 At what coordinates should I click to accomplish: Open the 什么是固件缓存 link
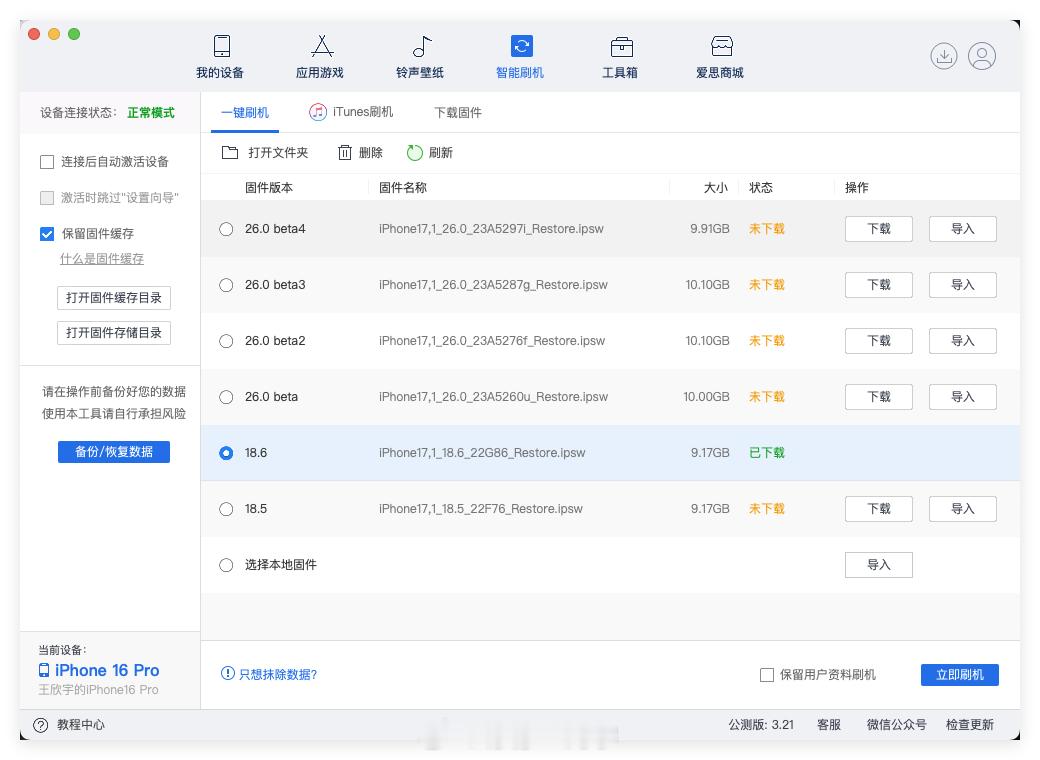click(x=102, y=259)
